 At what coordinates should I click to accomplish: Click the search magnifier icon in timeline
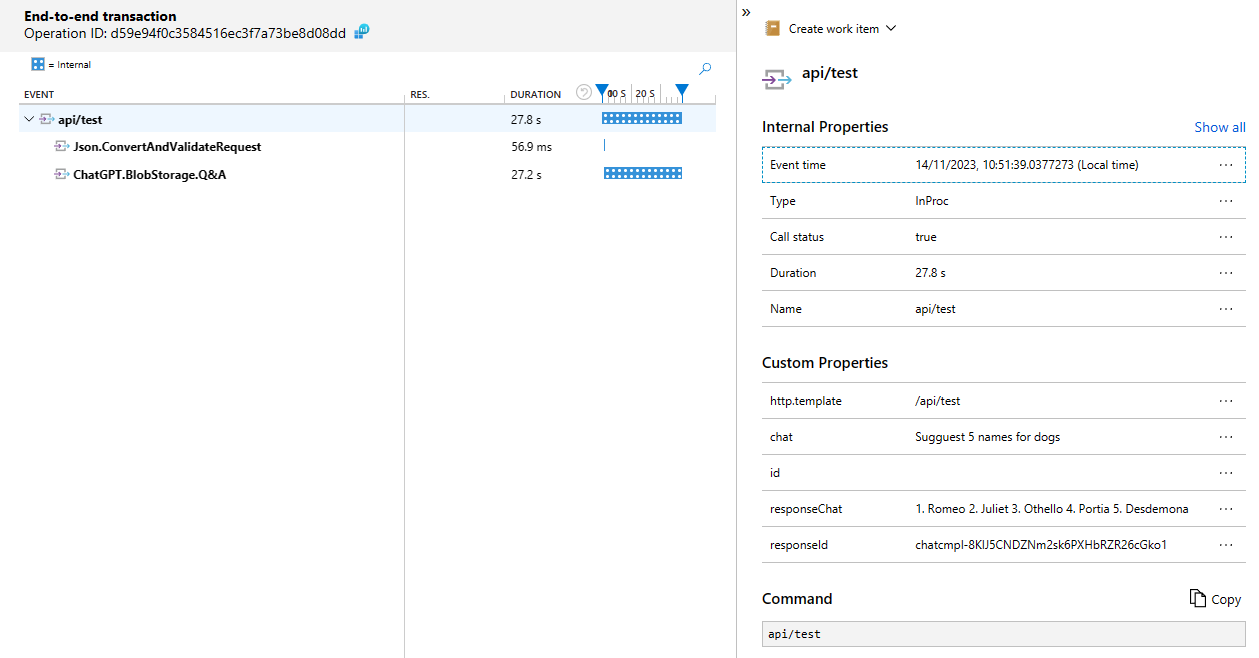pyautogui.click(x=705, y=69)
